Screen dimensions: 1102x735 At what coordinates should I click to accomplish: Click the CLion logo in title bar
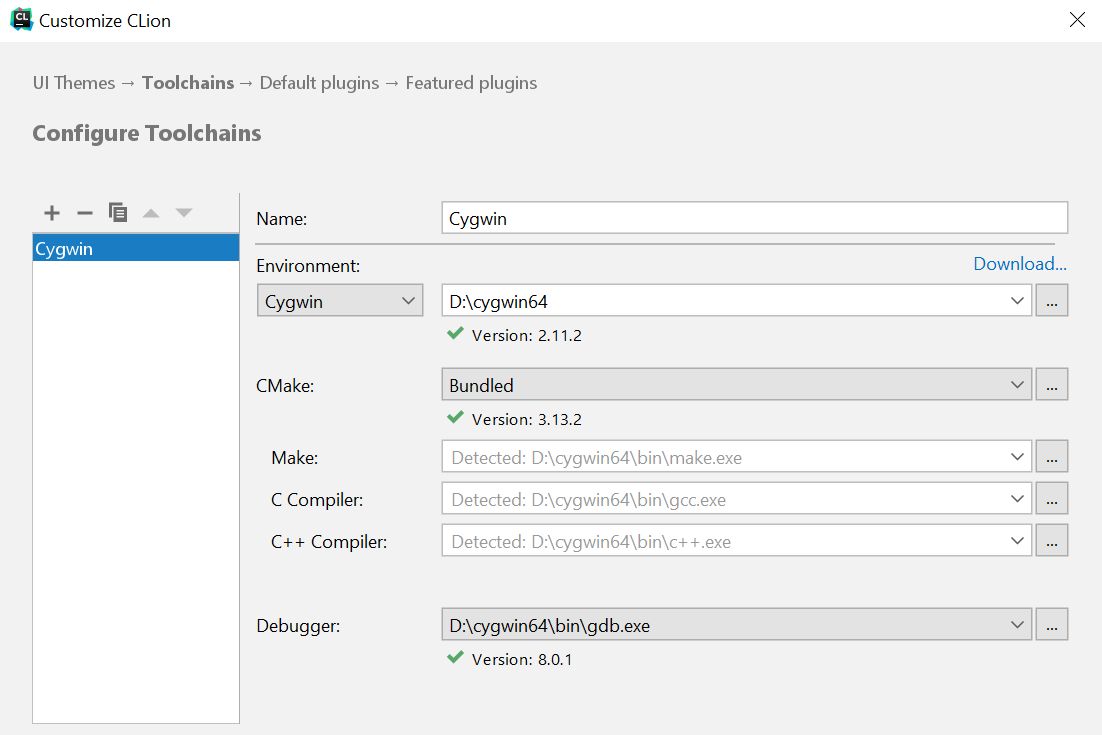tap(21, 20)
